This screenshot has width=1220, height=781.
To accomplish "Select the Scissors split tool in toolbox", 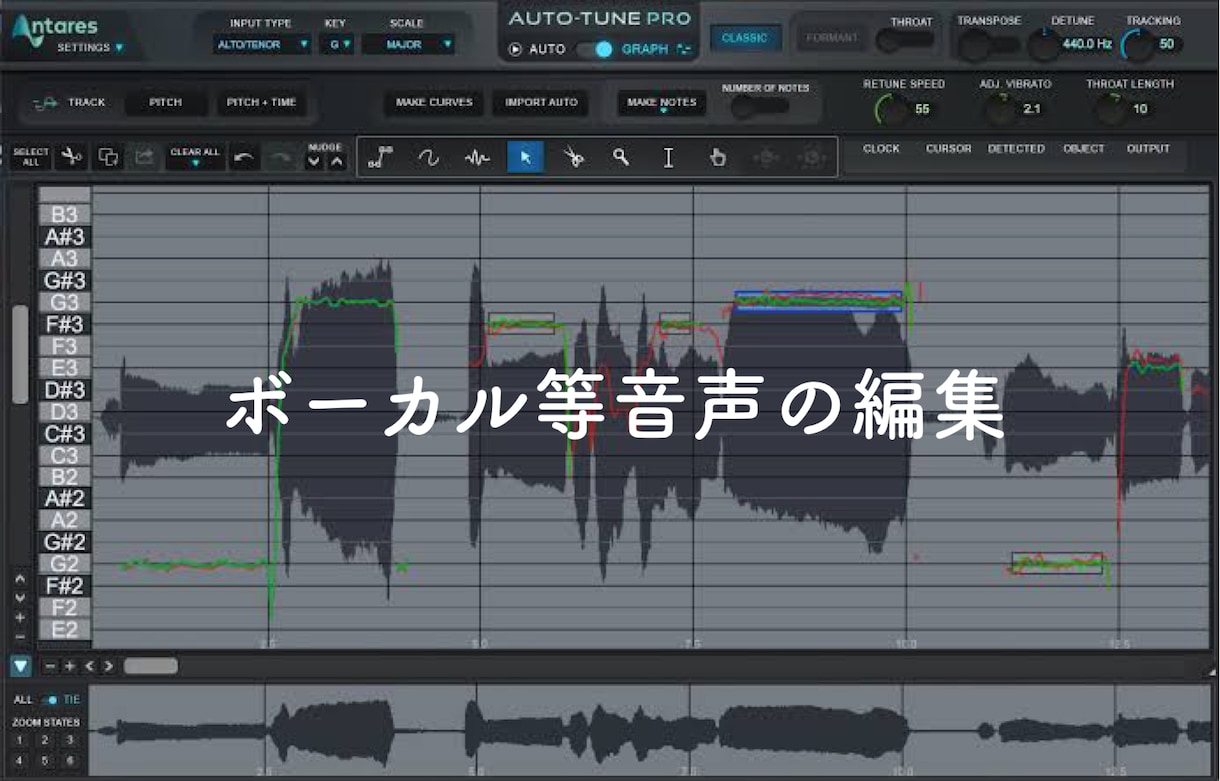I will (x=573, y=157).
